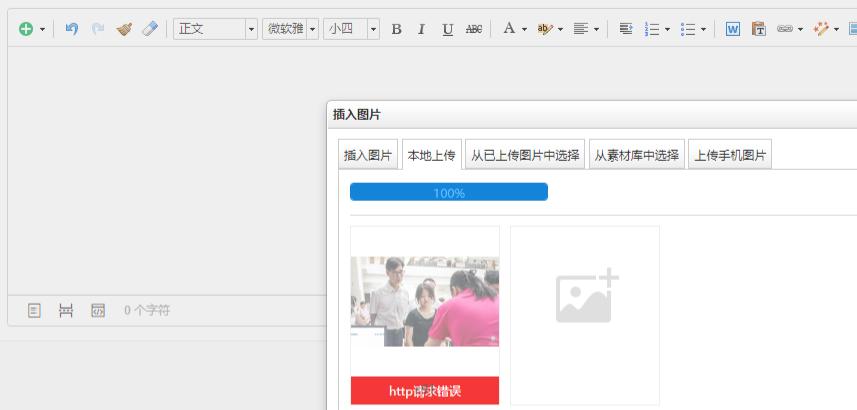Click the text alignment icon
Viewport: 857px width, 410px height.
point(580,29)
